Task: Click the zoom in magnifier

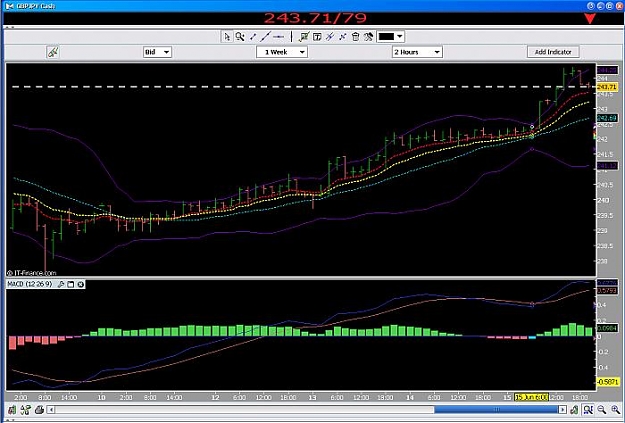Action: coord(615,409)
